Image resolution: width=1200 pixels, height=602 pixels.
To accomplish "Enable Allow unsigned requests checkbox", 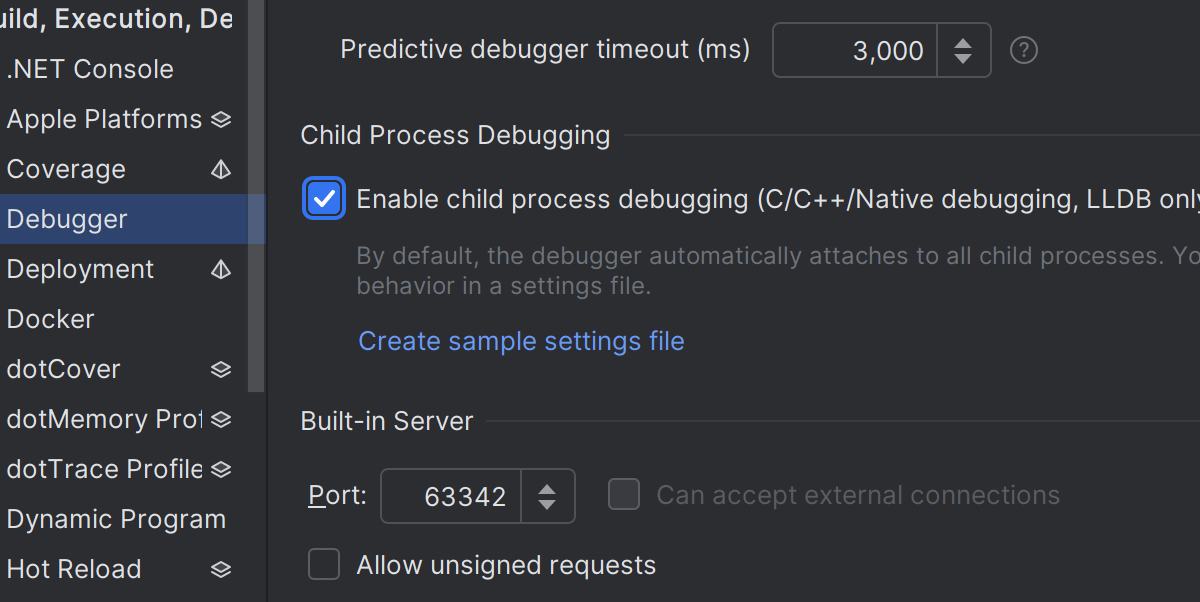I will tap(324, 564).
